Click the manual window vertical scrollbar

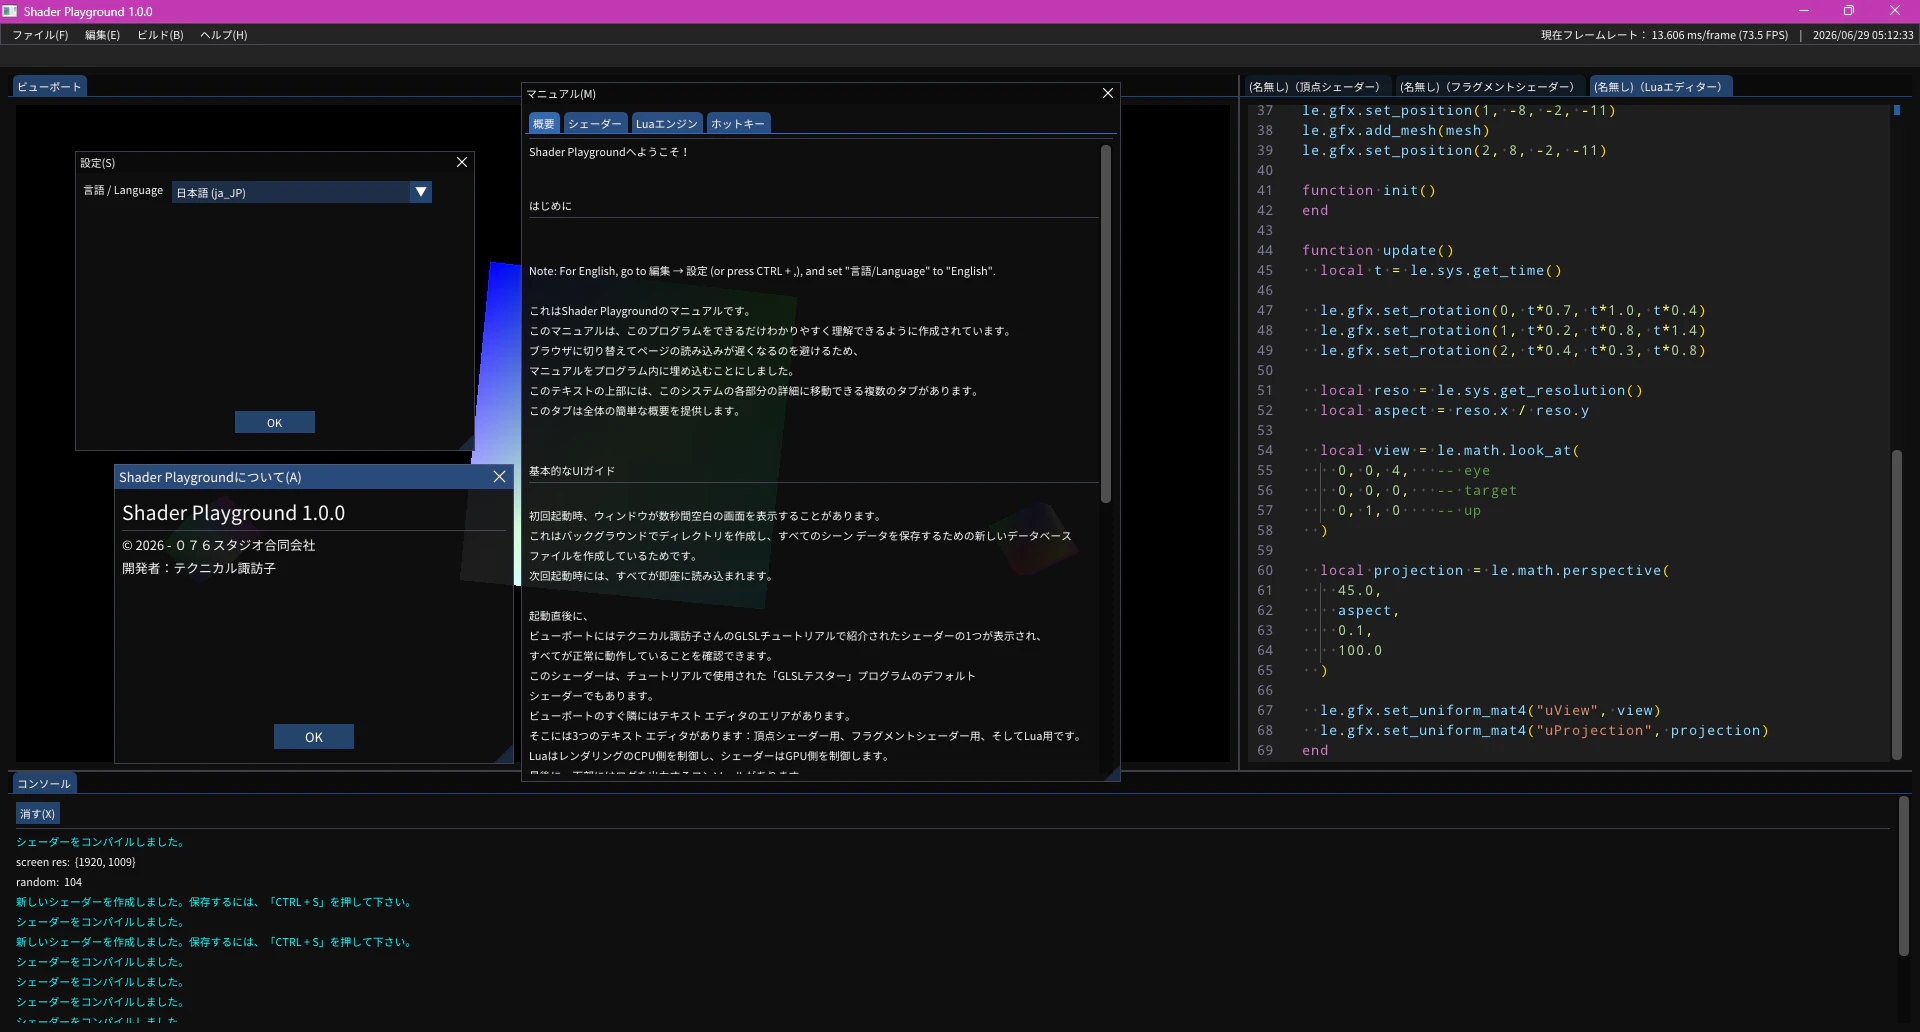(1106, 323)
